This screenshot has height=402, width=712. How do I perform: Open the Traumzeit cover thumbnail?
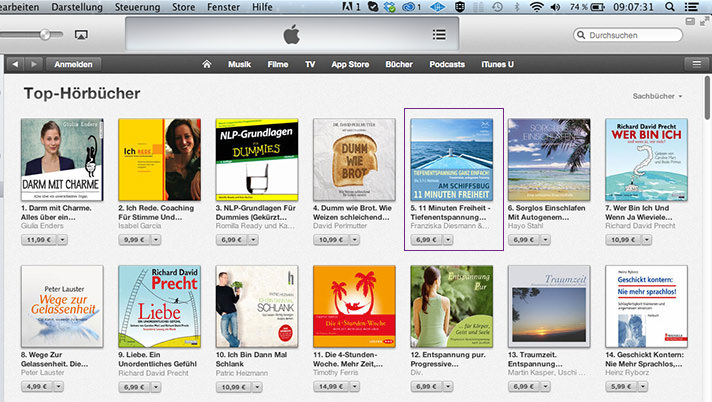coord(549,307)
